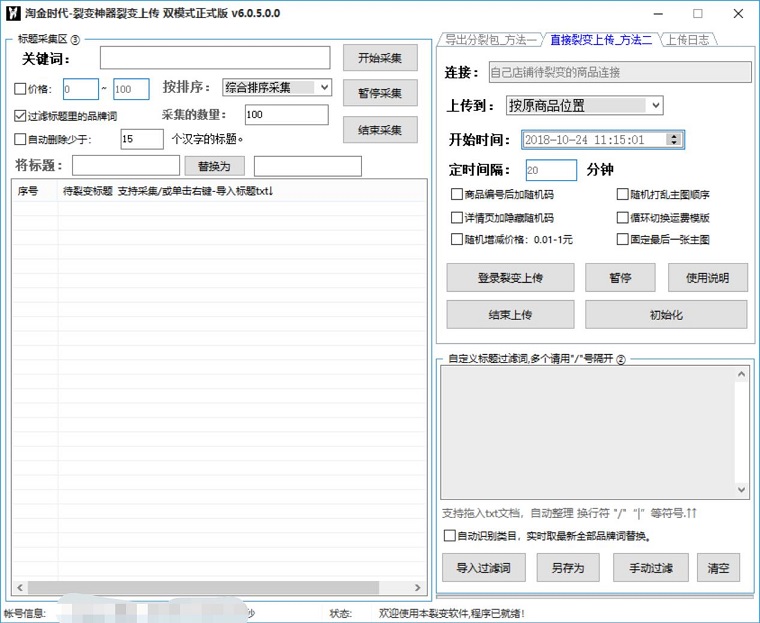Click 结束采集 to stop collection
Viewport: 760px width, 623px height.
click(x=380, y=129)
